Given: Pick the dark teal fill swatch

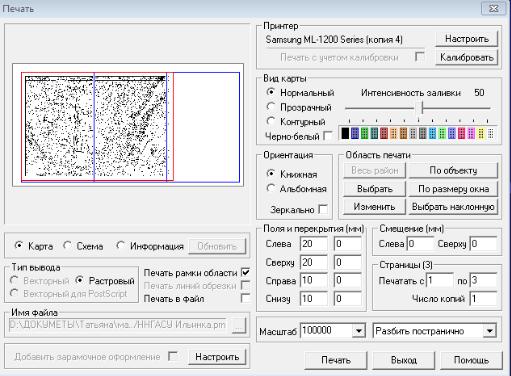Looking at the screenshot, I should [374, 134].
